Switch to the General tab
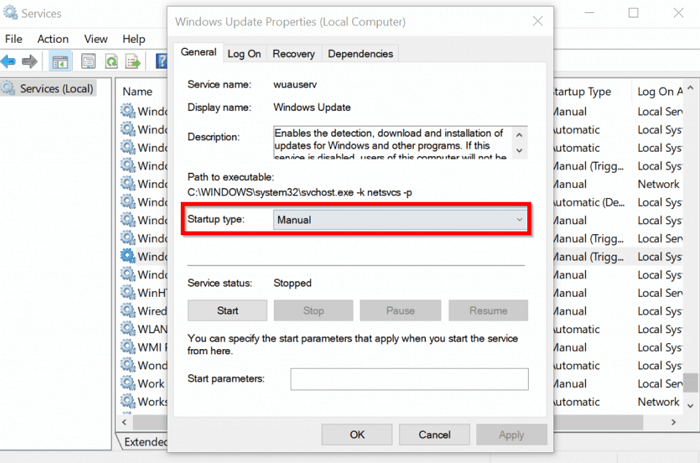This screenshot has width=700, height=463. pyautogui.click(x=198, y=52)
